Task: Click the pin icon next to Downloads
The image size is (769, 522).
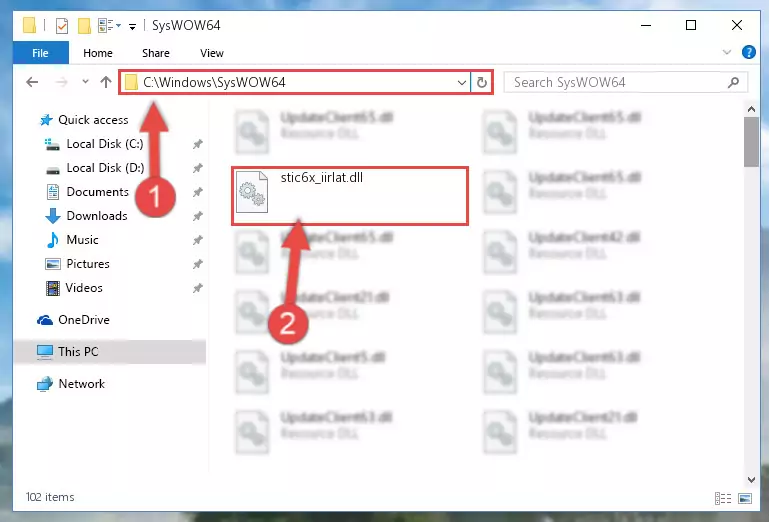Action: point(197,216)
